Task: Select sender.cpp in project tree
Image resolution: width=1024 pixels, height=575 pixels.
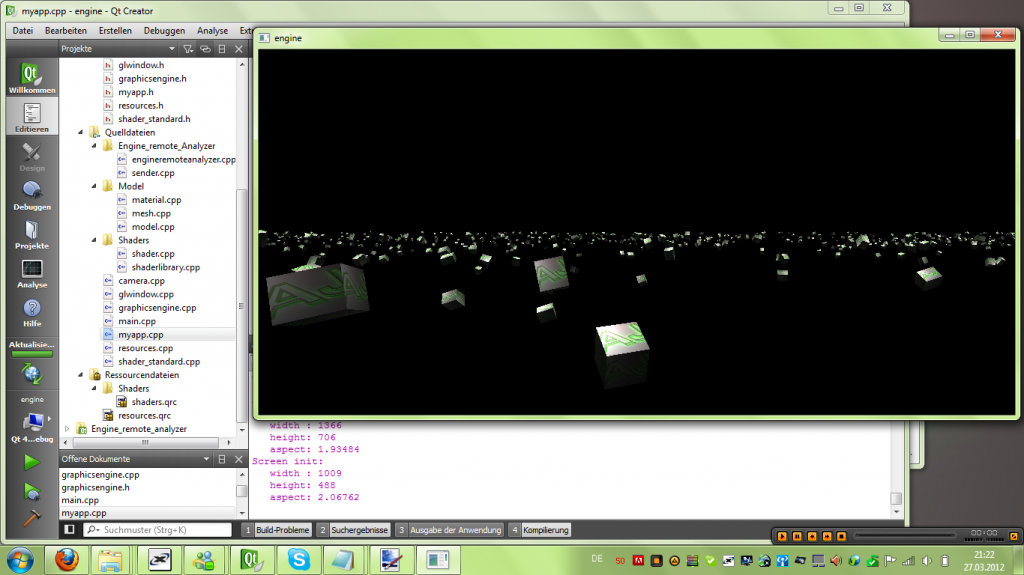Action: [x=153, y=173]
